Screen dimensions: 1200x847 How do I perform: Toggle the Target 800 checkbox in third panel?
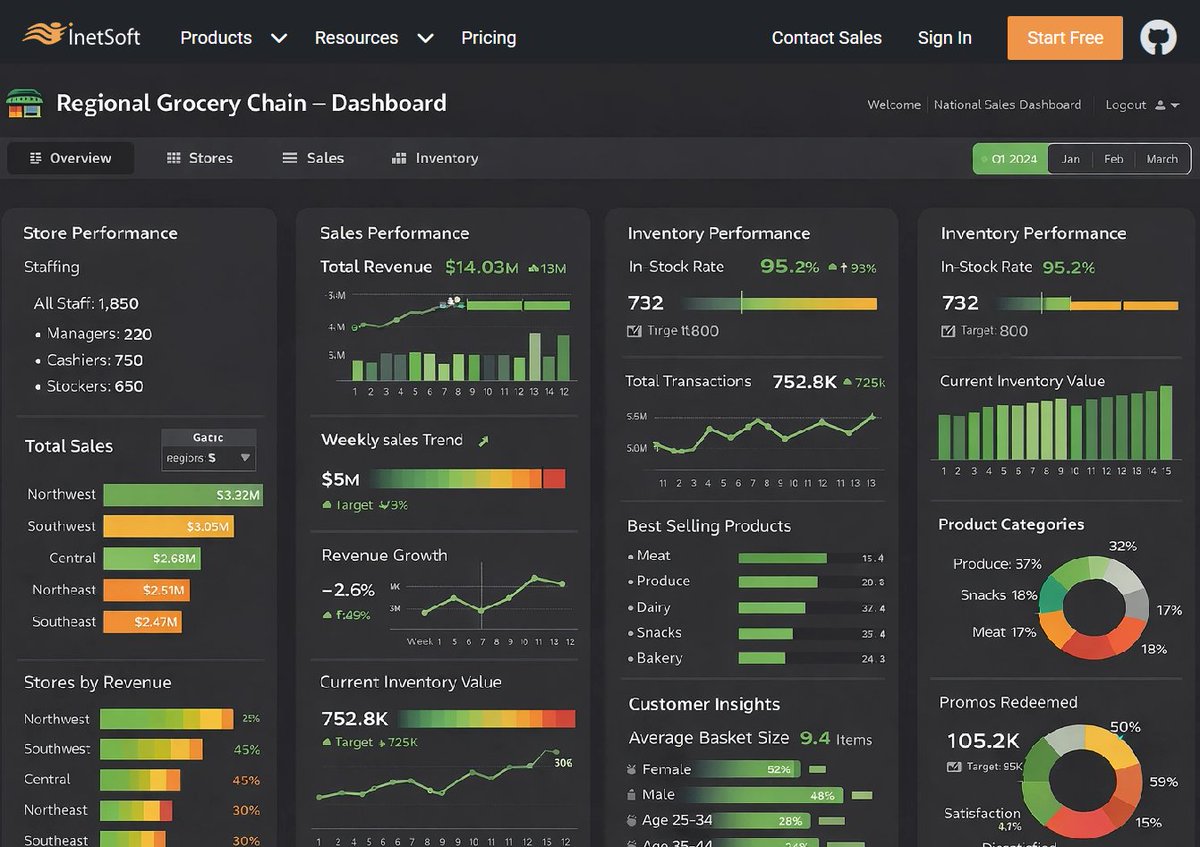point(633,331)
